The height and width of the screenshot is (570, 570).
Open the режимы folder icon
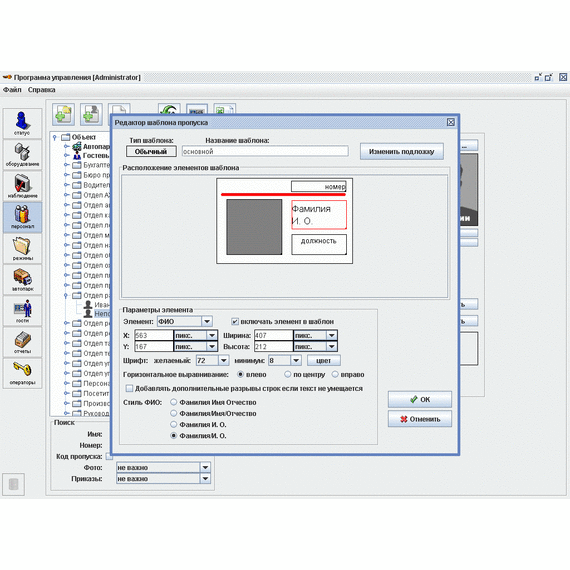(22, 249)
